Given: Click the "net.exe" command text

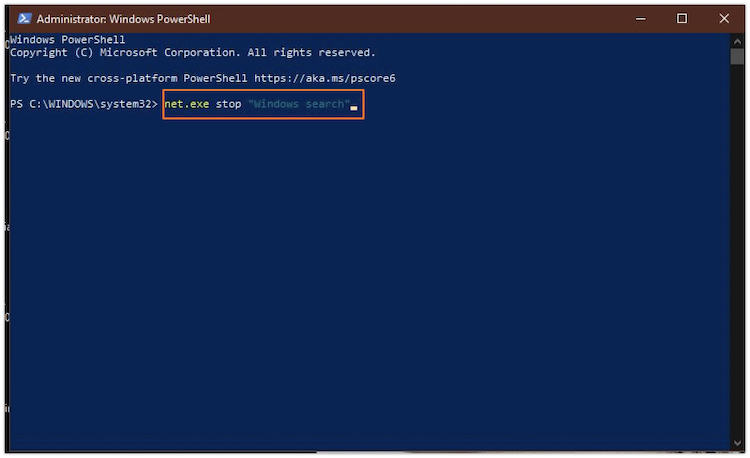Looking at the screenshot, I should tap(187, 104).
